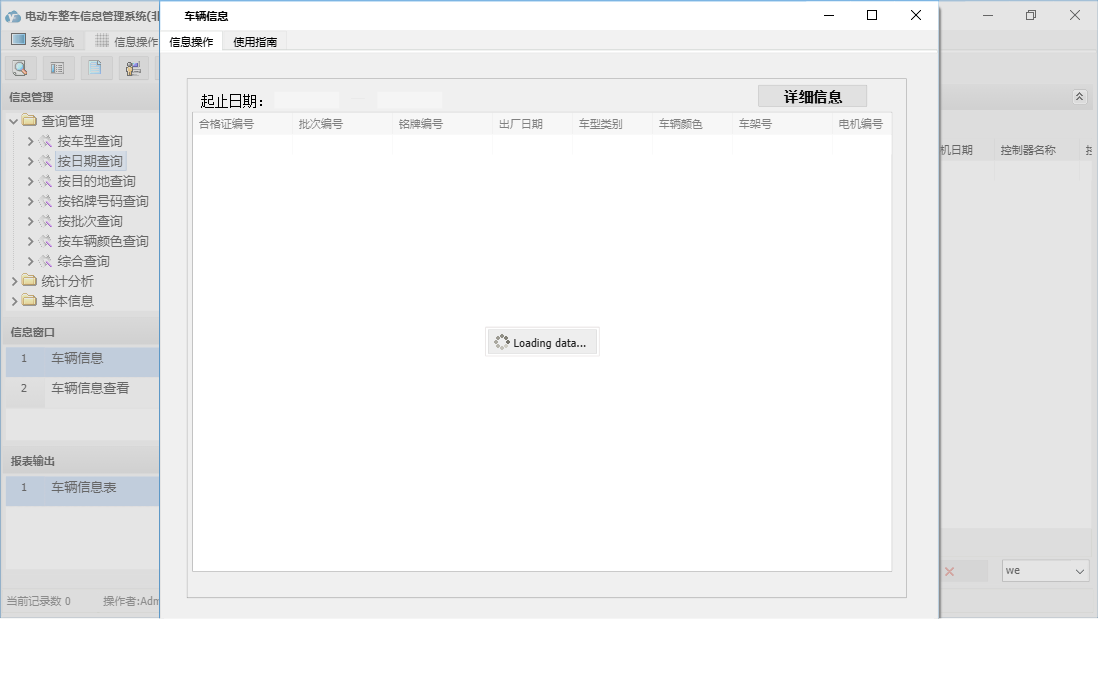The height and width of the screenshot is (675, 1098).
Task: Click the grid icon on 信息操作 tab
Action: pos(103,40)
